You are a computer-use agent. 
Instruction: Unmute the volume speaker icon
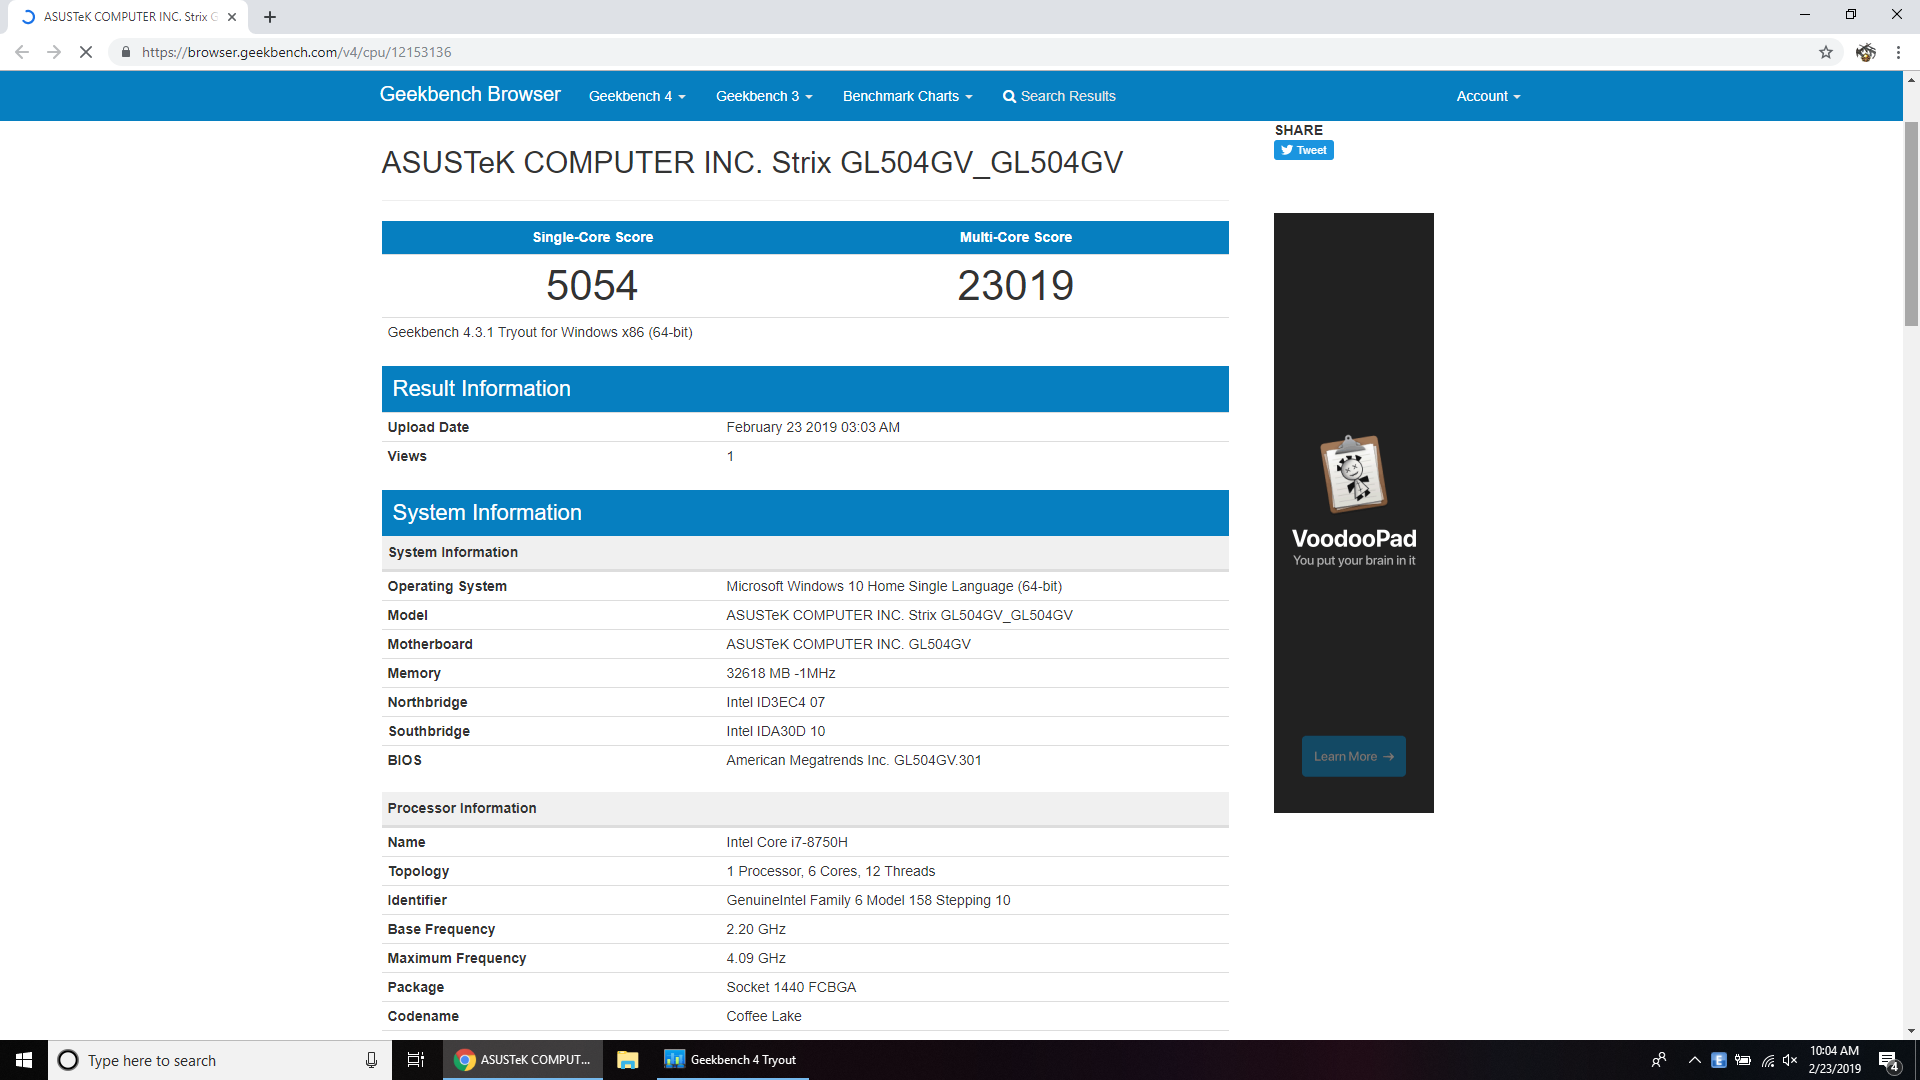tap(1790, 1060)
